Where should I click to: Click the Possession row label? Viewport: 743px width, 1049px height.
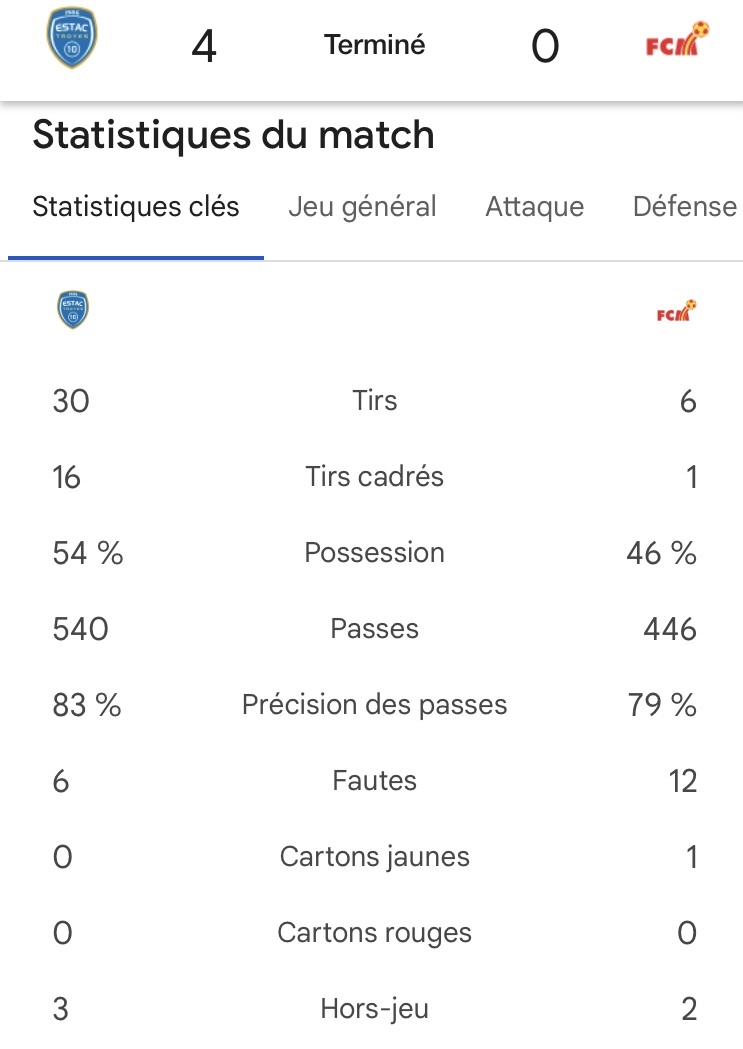(x=375, y=553)
